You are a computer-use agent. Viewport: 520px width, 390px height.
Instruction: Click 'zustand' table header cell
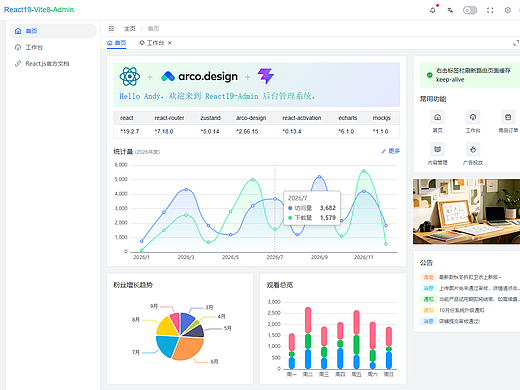210,118
